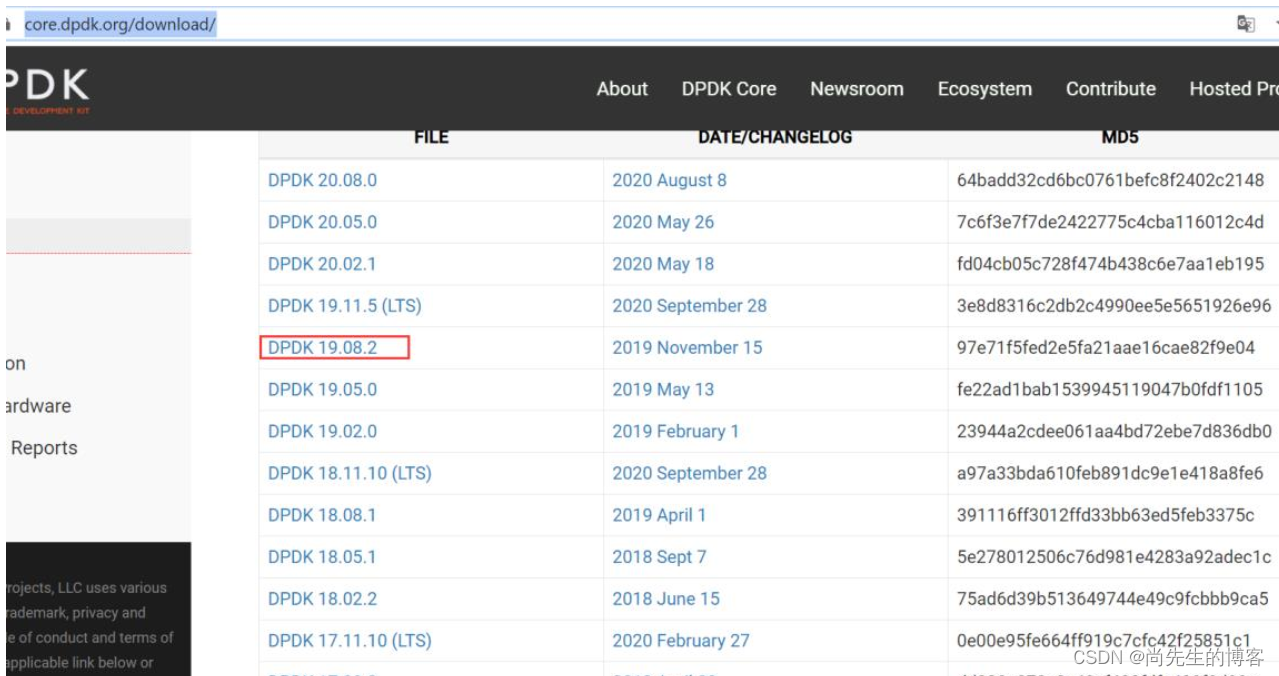1279x676 pixels.
Task: Open the 2018 June 15 changelog
Action: [x=666, y=599]
